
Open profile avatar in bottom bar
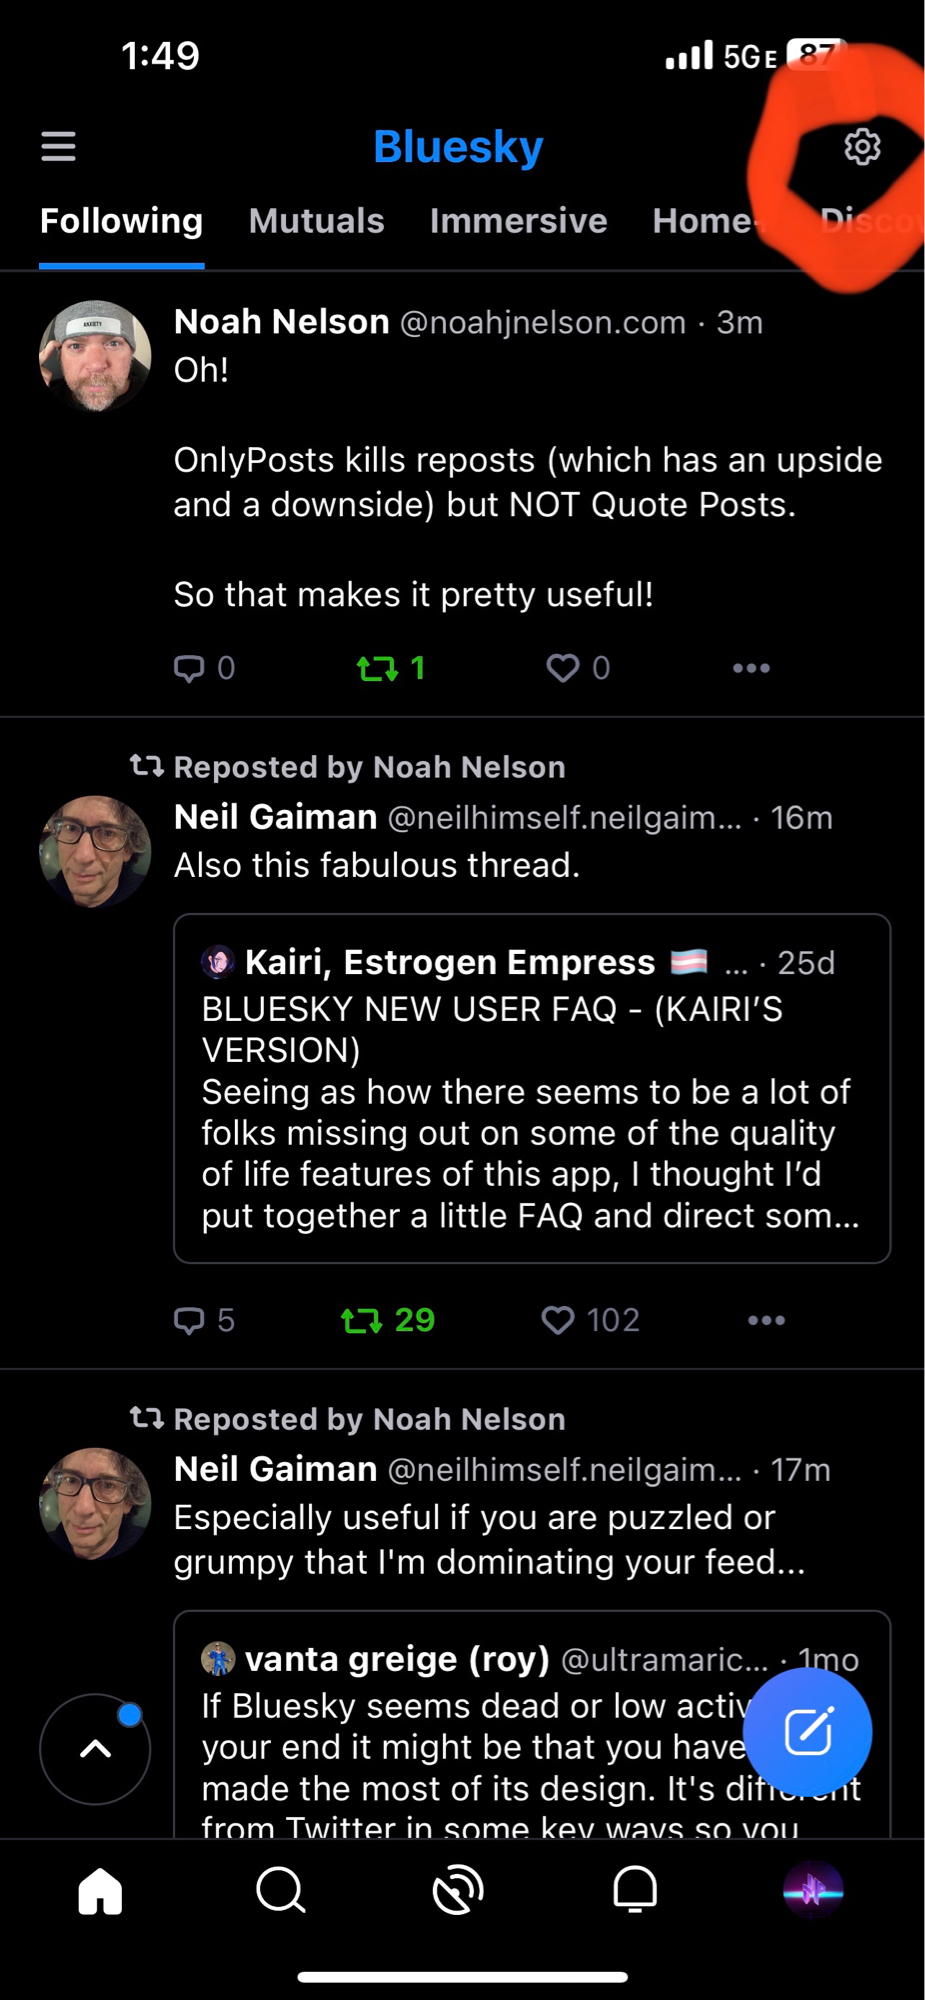coord(813,1890)
